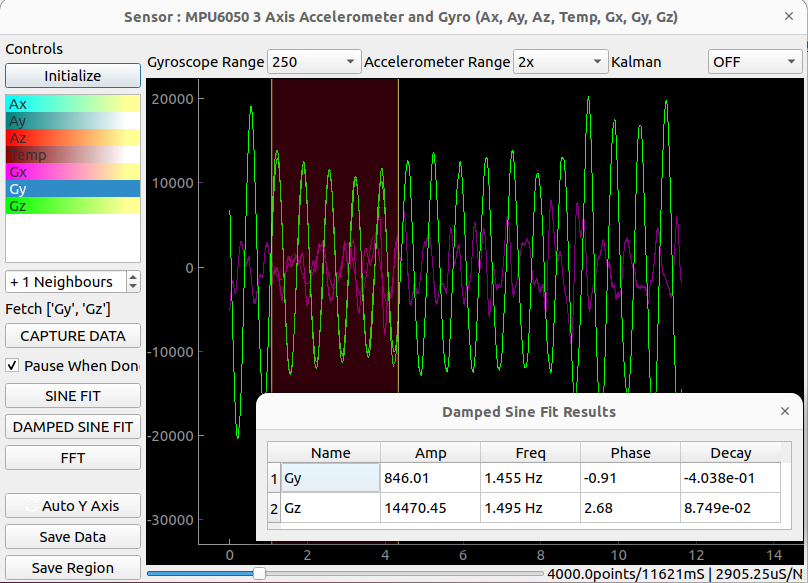Image resolution: width=808 pixels, height=583 pixels.
Task: Open the Gyroscope Range dropdown
Action: 314,62
